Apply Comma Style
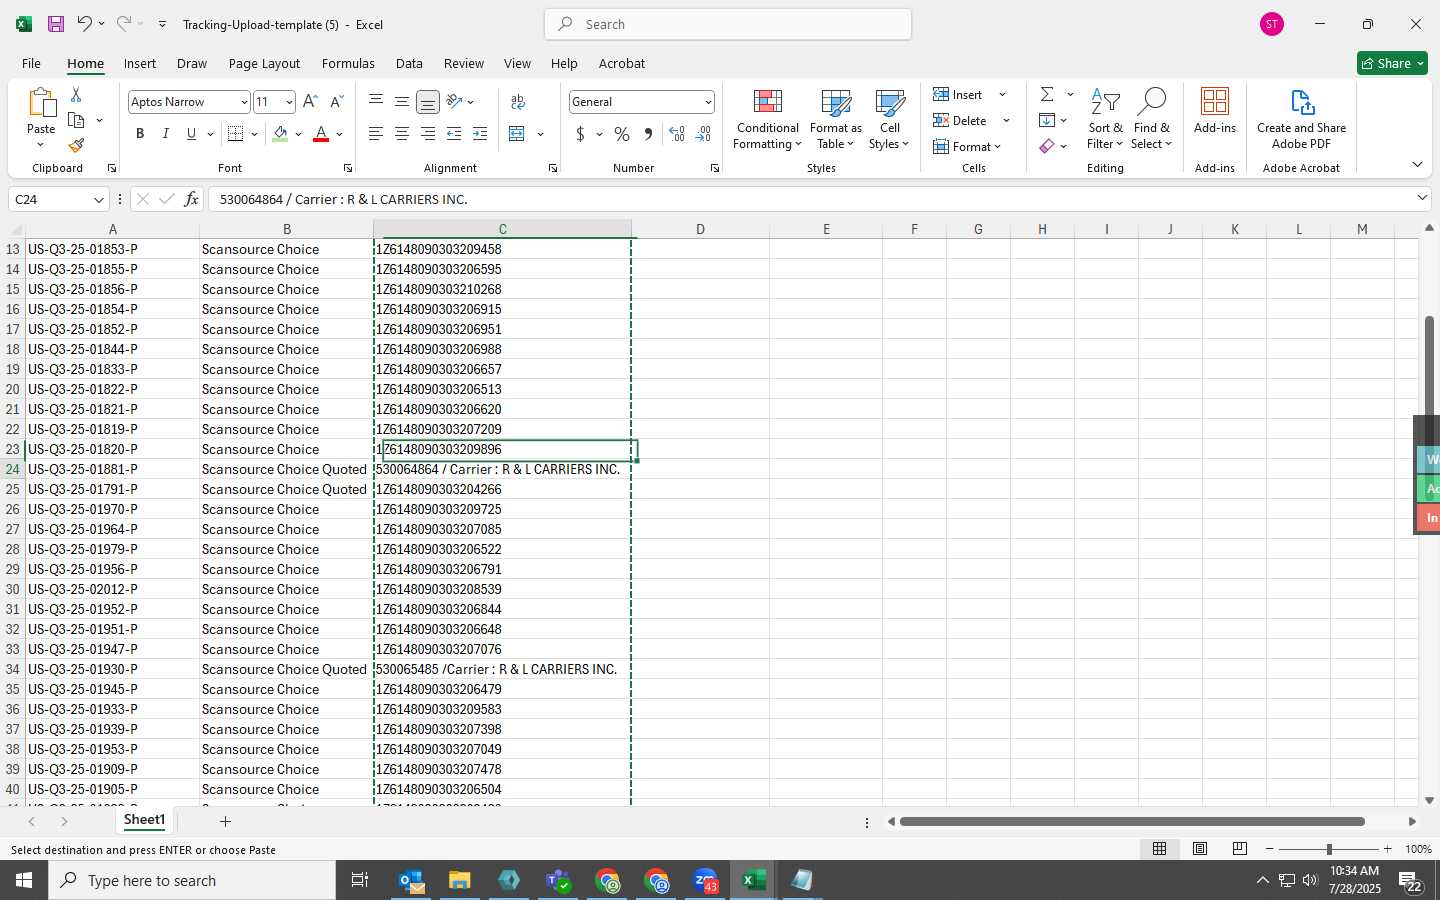 [x=648, y=134]
